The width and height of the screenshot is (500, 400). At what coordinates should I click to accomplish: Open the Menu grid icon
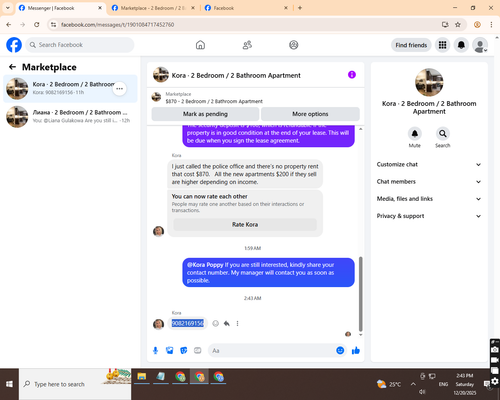pos(442,45)
